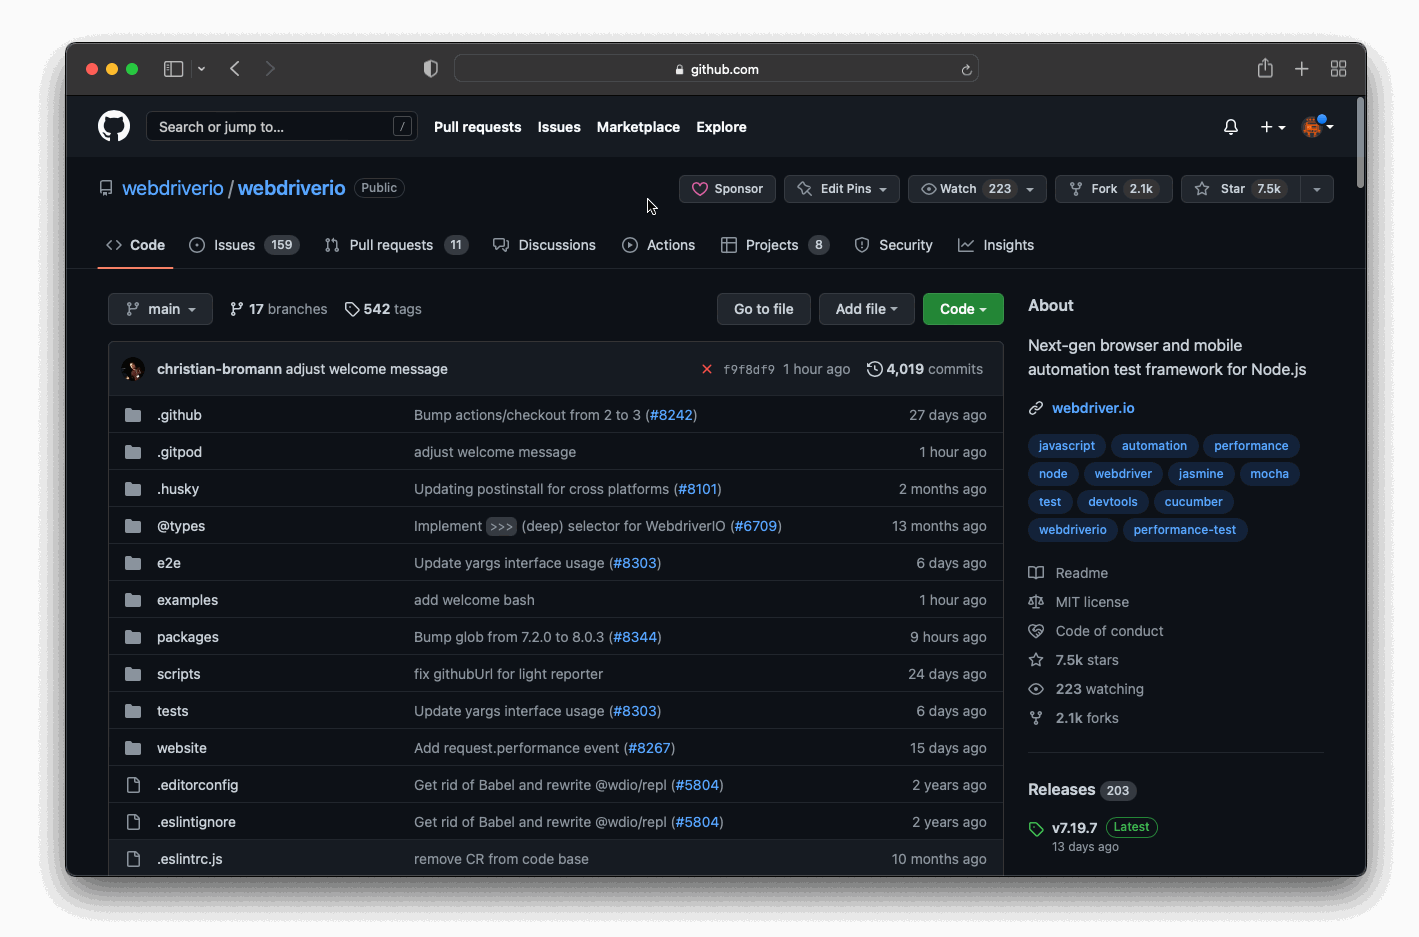Click the github.com address bar
1419x937 pixels.
716,69
